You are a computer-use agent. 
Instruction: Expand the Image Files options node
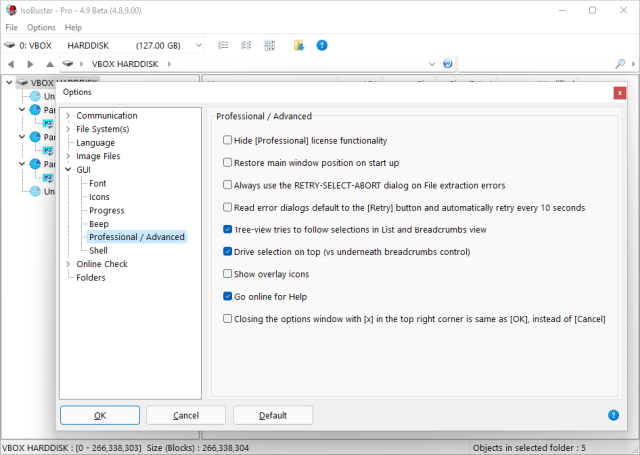(68, 156)
